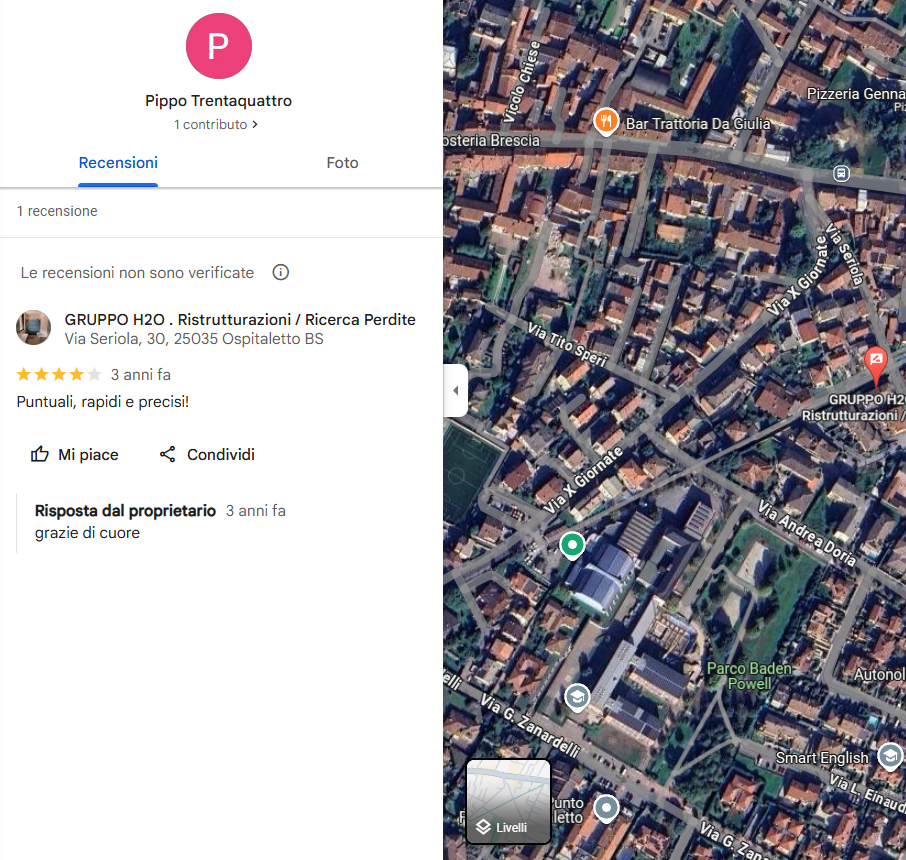Click the GRUPPO H2O business thumbnail photo
The width and height of the screenshot is (906, 860).
(34, 328)
